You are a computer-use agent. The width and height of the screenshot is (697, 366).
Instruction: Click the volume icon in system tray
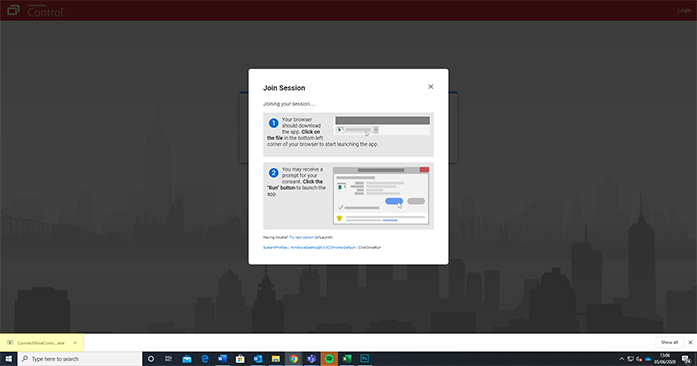click(639, 359)
